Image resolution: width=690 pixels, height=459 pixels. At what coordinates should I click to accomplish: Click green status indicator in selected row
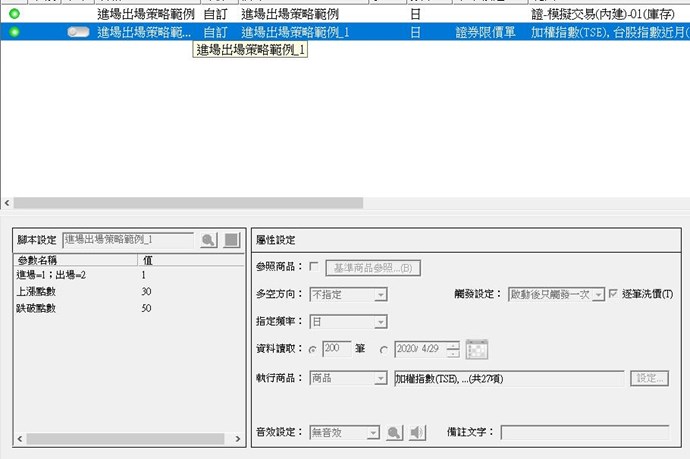click(x=13, y=33)
